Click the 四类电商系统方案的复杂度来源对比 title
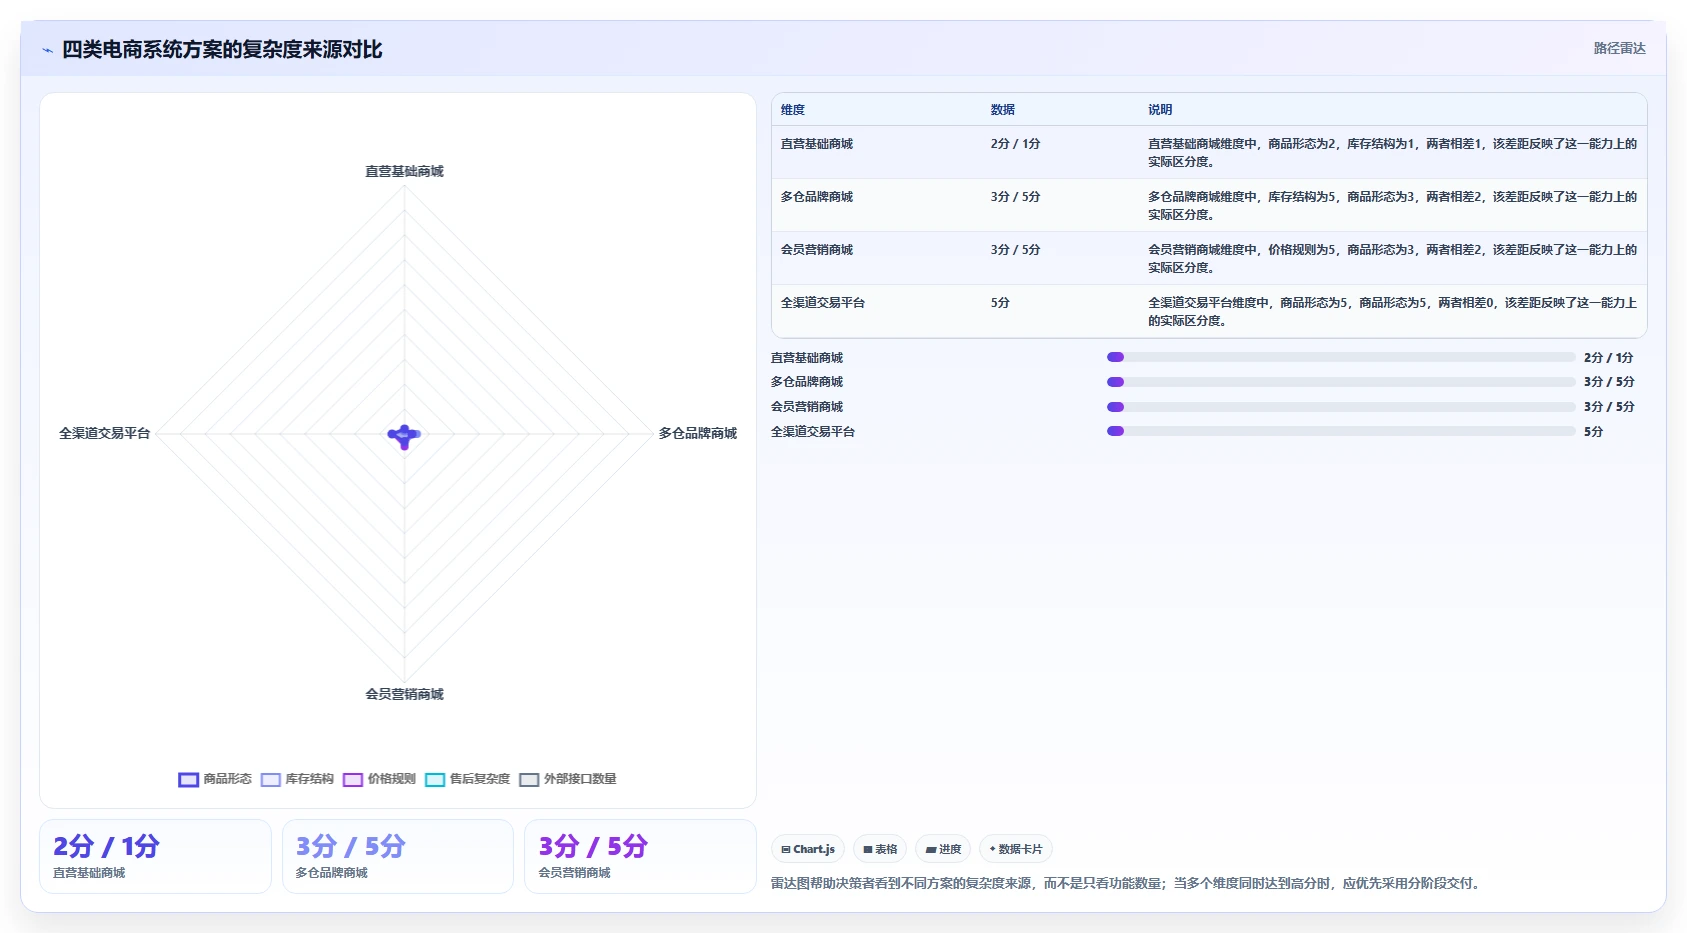This screenshot has width=1687, height=933. coord(222,50)
